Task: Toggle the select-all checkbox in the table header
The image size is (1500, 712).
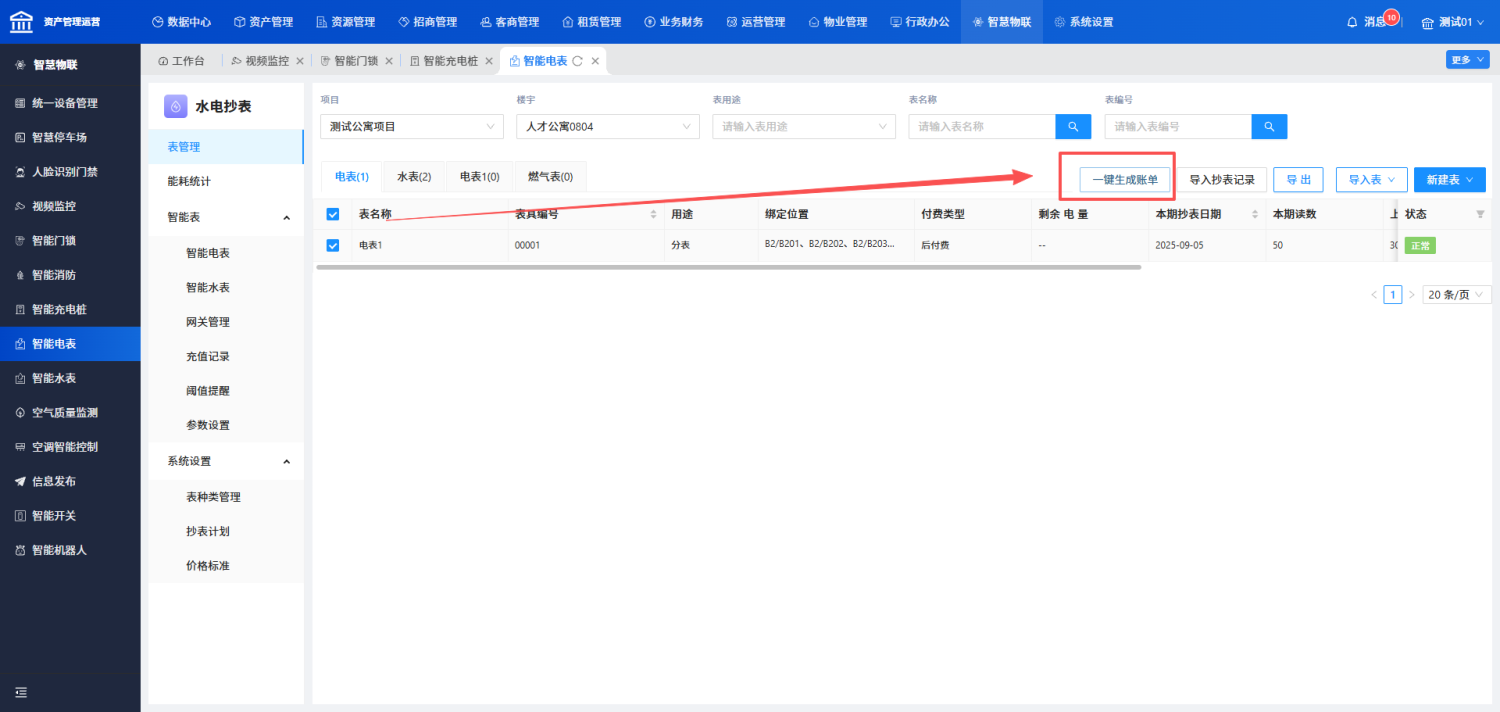Action: pyautogui.click(x=333, y=214)
